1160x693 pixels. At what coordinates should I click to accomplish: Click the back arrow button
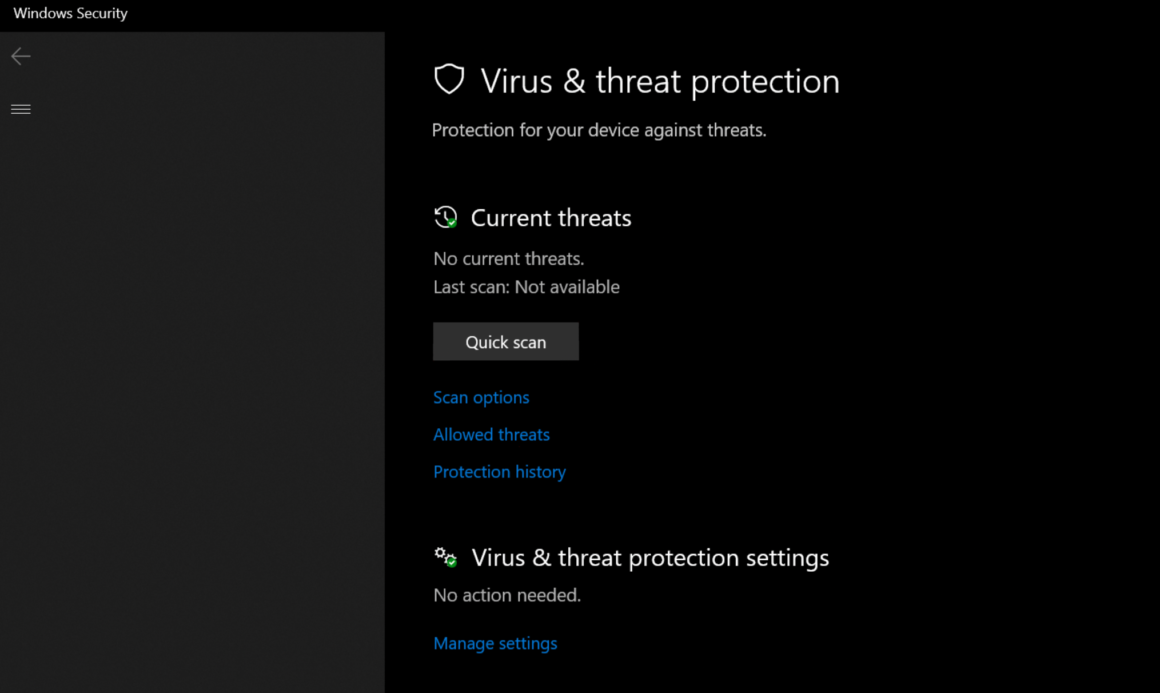point(21,57)
